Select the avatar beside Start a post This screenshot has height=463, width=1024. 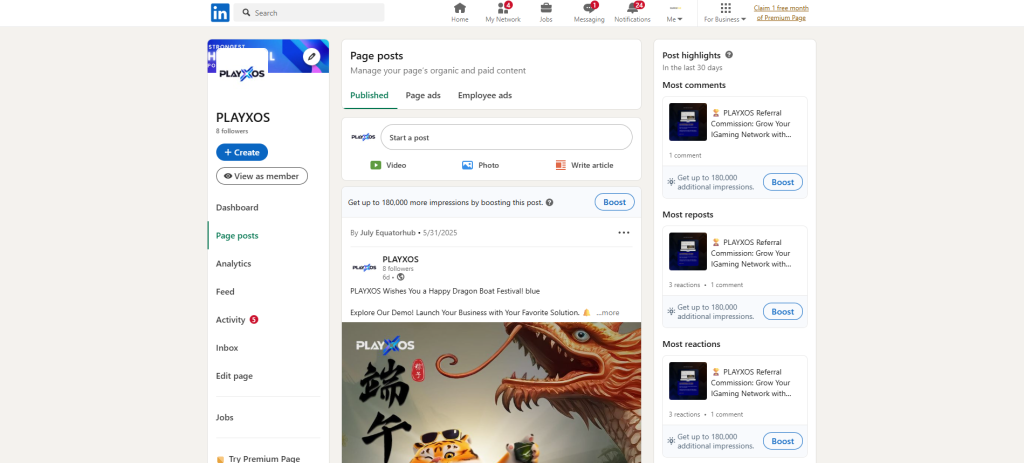pyautogui.click(x=363, y=137)
